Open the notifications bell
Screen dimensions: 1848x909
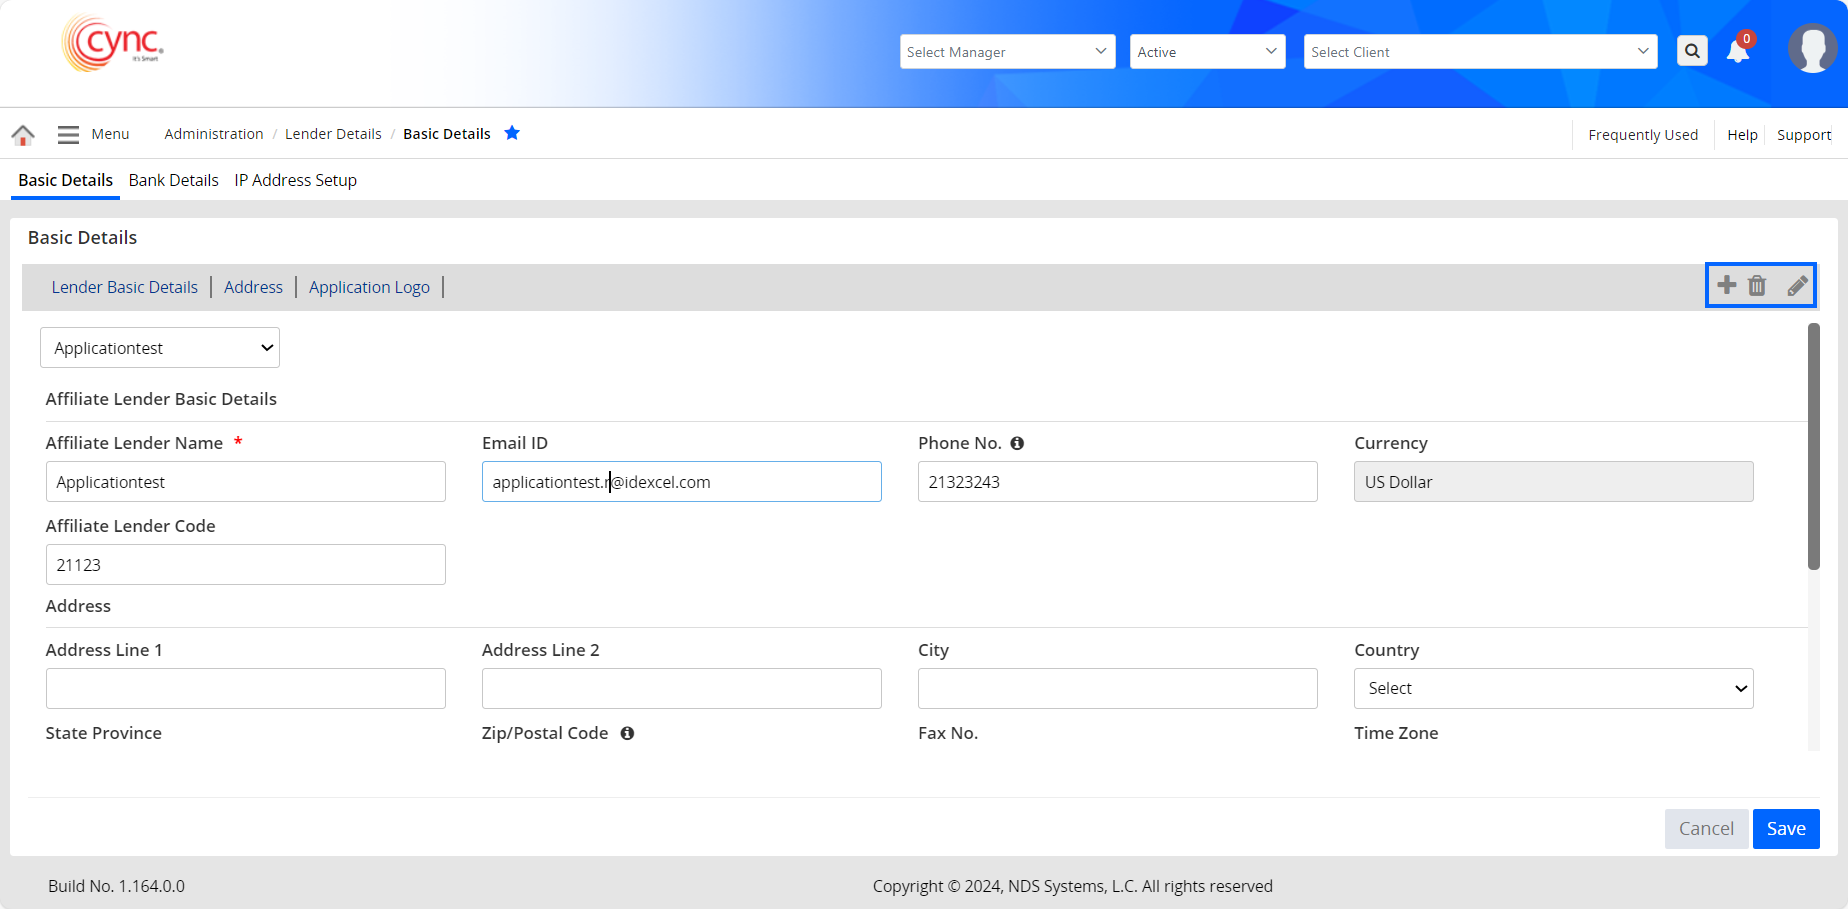(x=1738, y=52)
